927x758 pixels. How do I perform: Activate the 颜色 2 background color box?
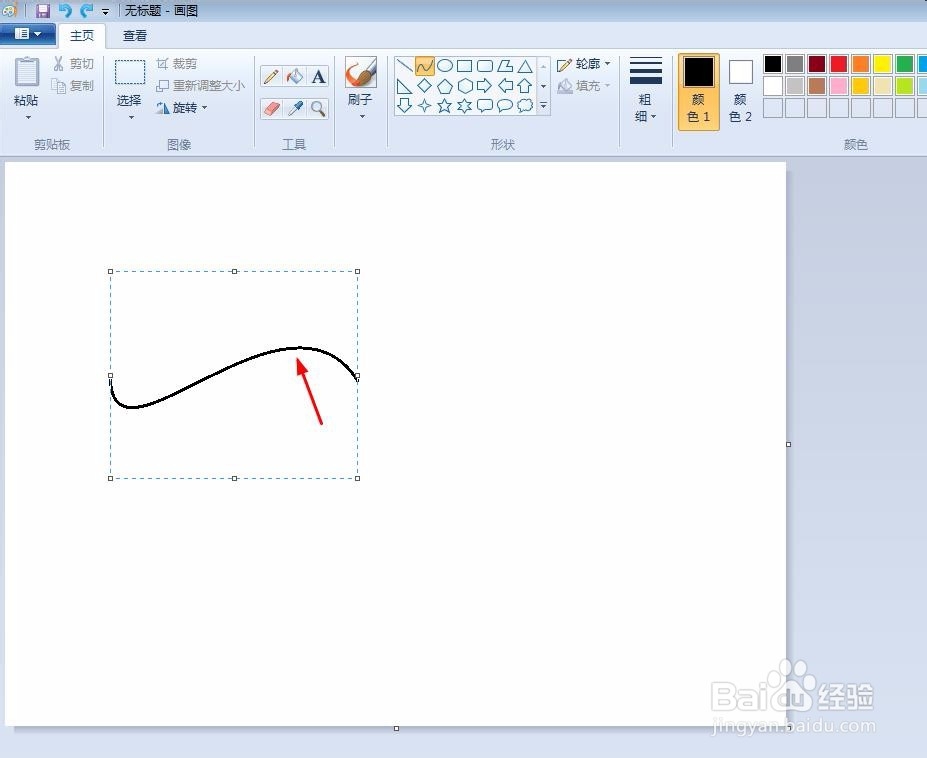point(740,91)
